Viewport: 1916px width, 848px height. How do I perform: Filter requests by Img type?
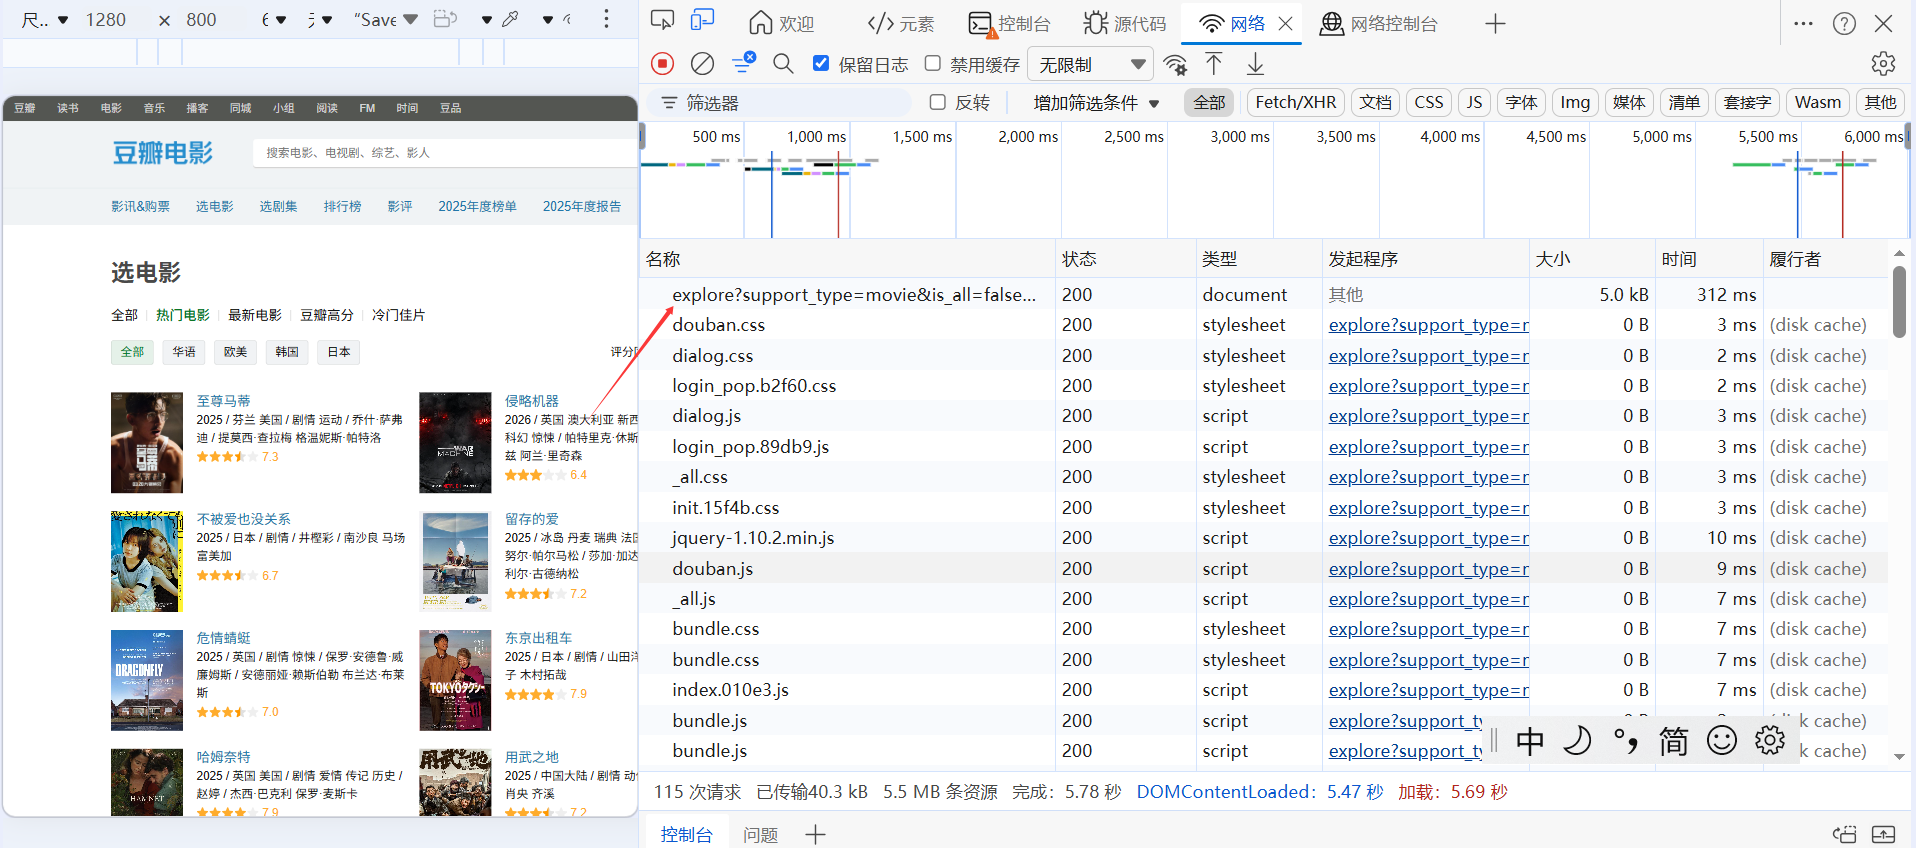(x=1574, y=102)
